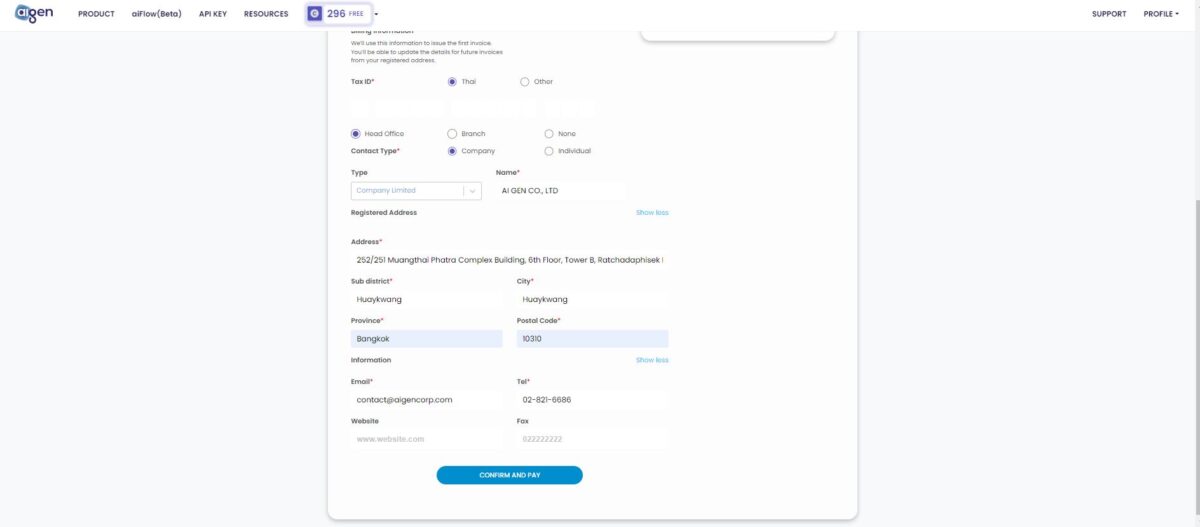Open the aiFlow(Beta) menu item
This screenshot has width=1200, height=527.
click(x=156, y=14)
